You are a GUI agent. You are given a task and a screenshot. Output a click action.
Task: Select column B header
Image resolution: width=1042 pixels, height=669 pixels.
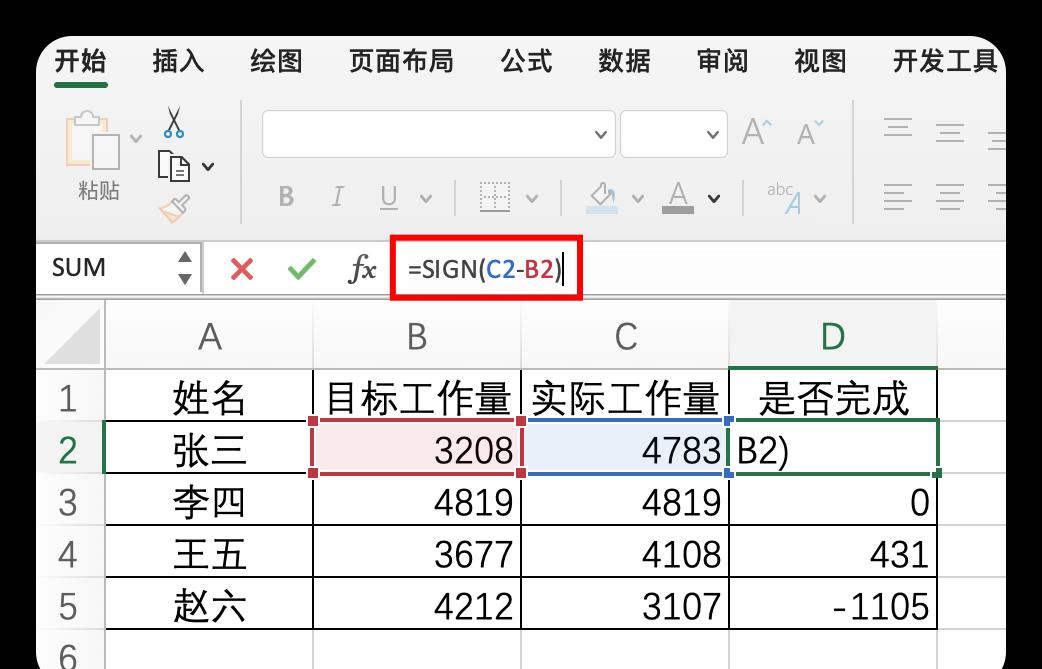pos(417,335)
